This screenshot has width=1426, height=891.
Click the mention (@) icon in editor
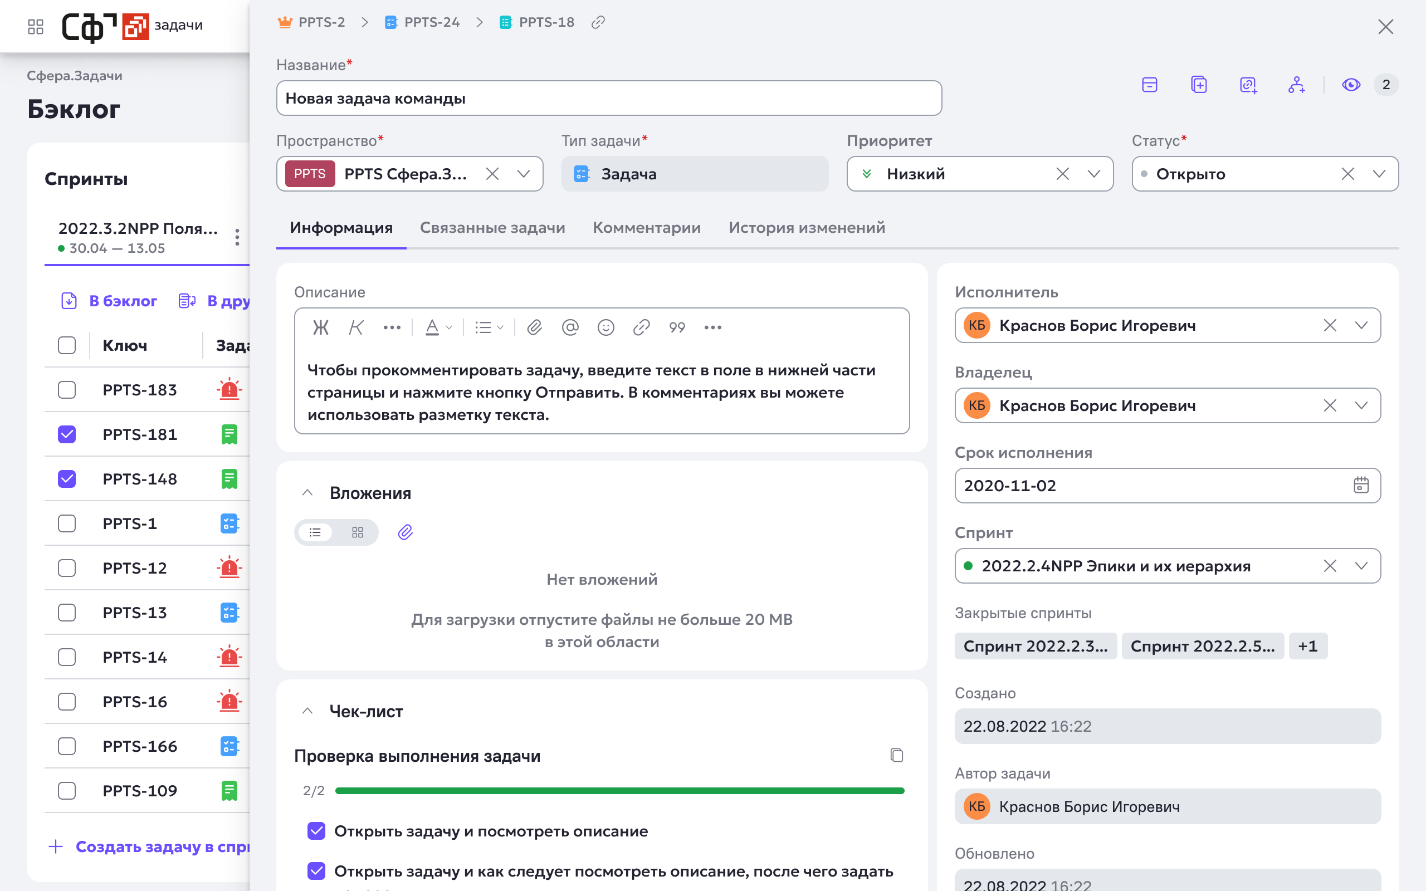point(570,327)
